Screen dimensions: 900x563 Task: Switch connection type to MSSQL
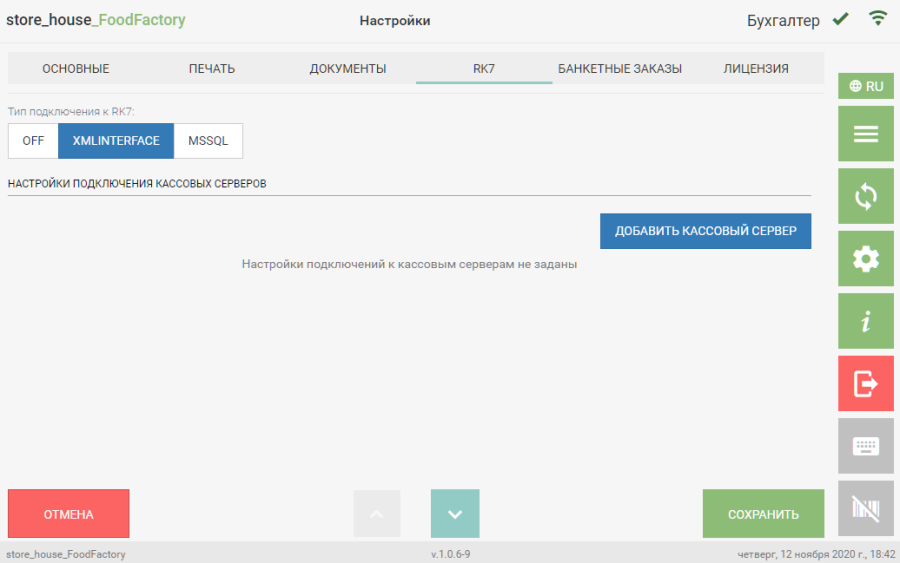coord(208,141)
